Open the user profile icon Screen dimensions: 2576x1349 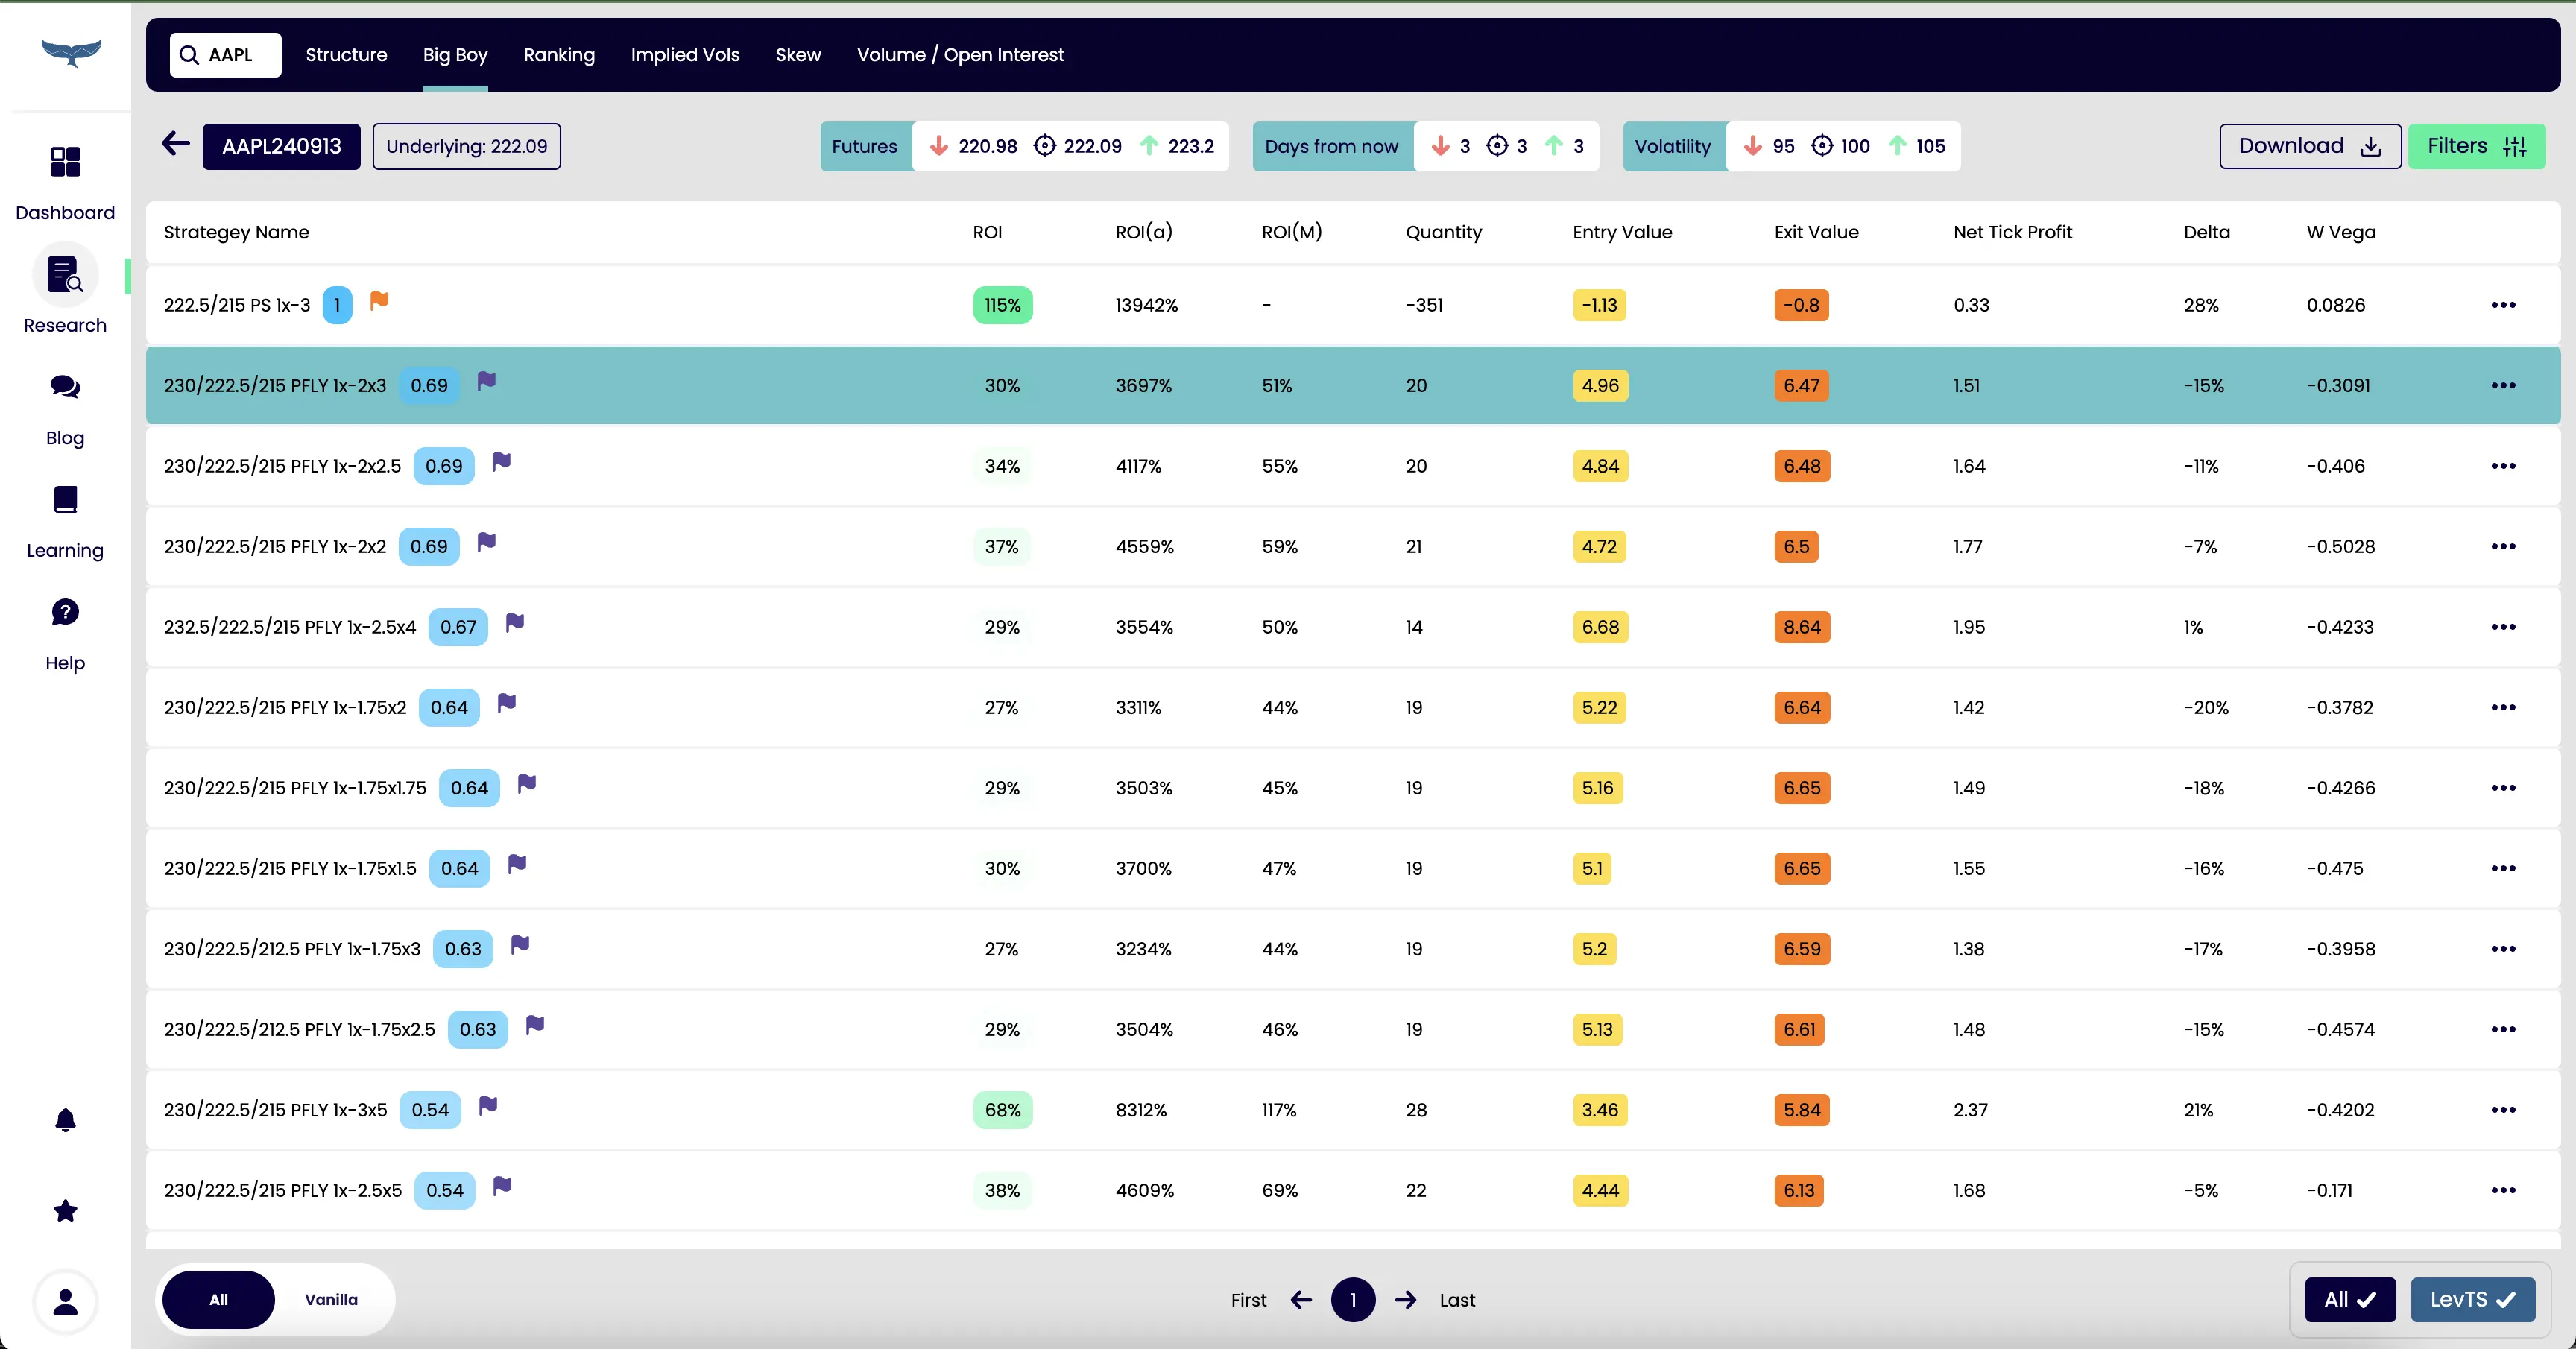65,1301
